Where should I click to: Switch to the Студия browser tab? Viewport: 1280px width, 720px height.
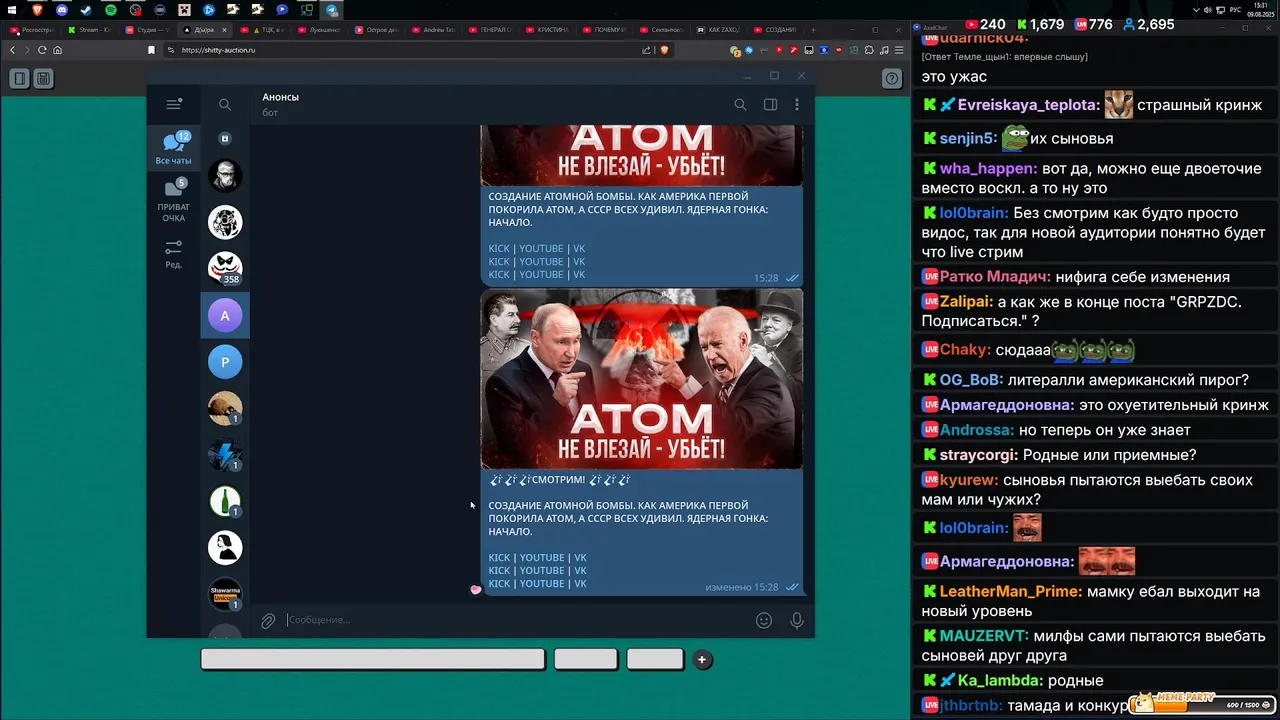point(150,30)
